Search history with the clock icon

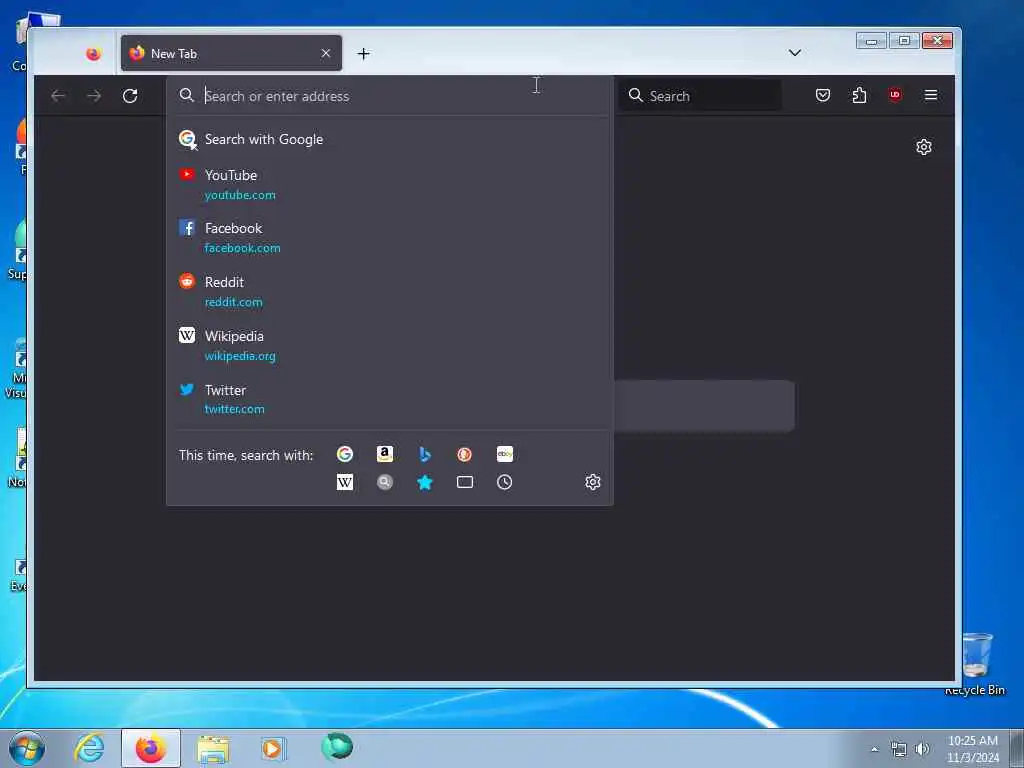coord(505,482)
